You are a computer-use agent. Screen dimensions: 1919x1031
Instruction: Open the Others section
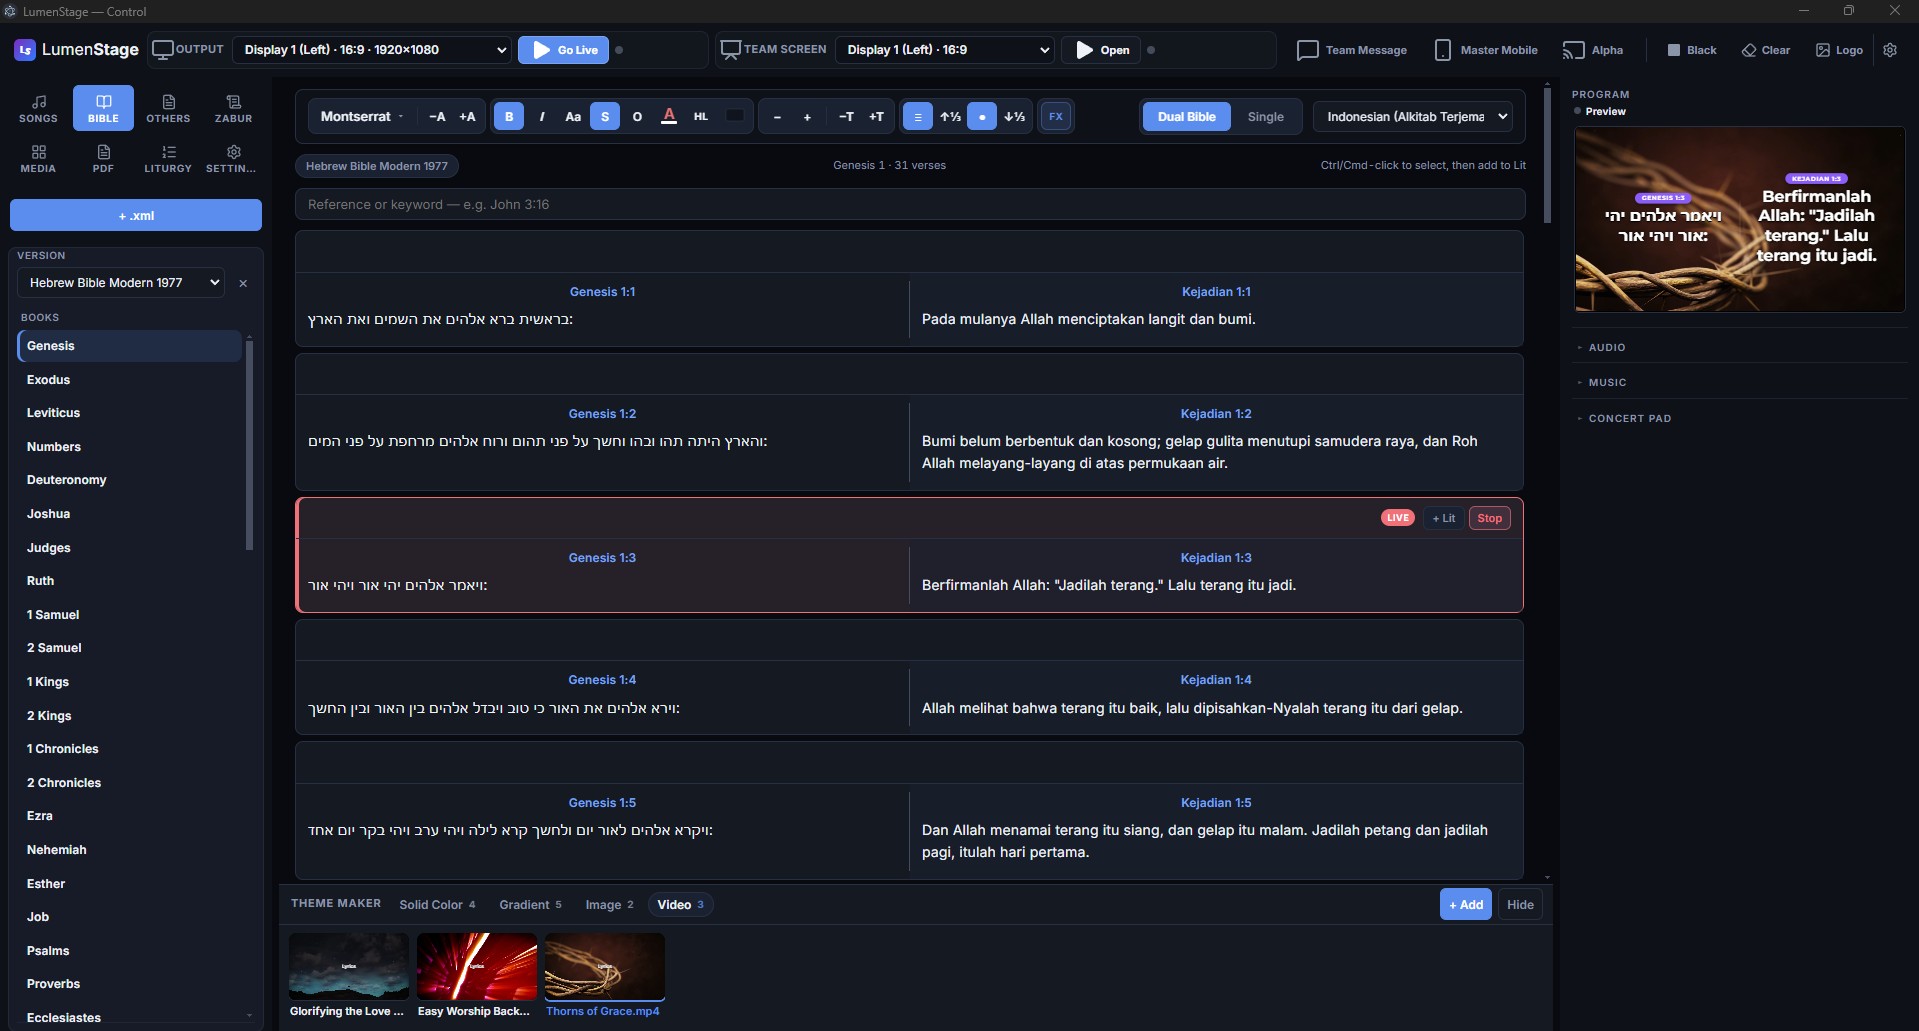click(168, 108)
